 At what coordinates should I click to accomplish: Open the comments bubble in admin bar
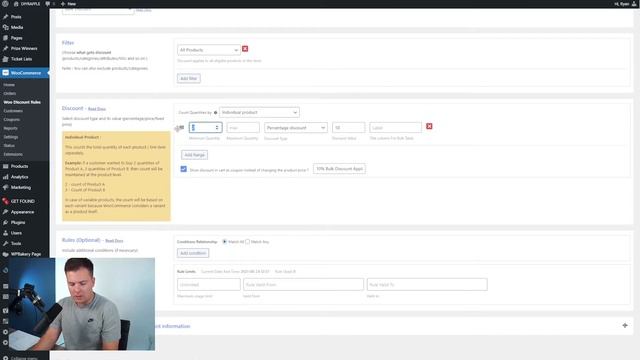click(48, 4)
